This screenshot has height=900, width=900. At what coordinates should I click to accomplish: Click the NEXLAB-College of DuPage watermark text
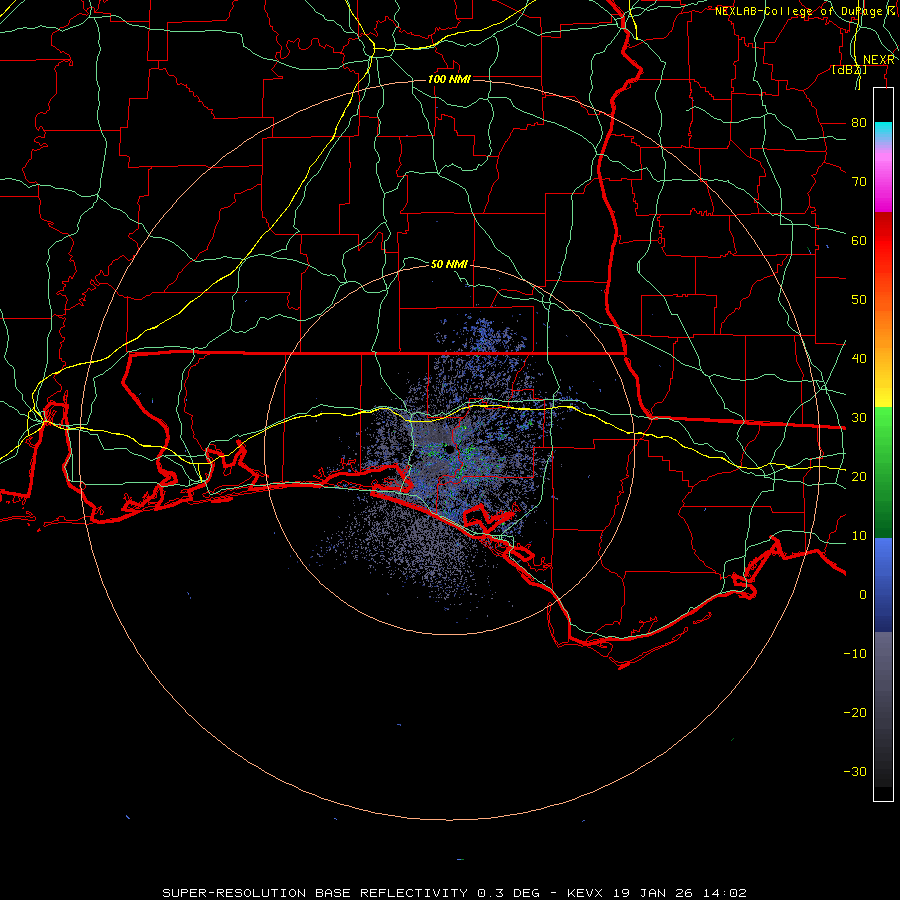point(806,11)
